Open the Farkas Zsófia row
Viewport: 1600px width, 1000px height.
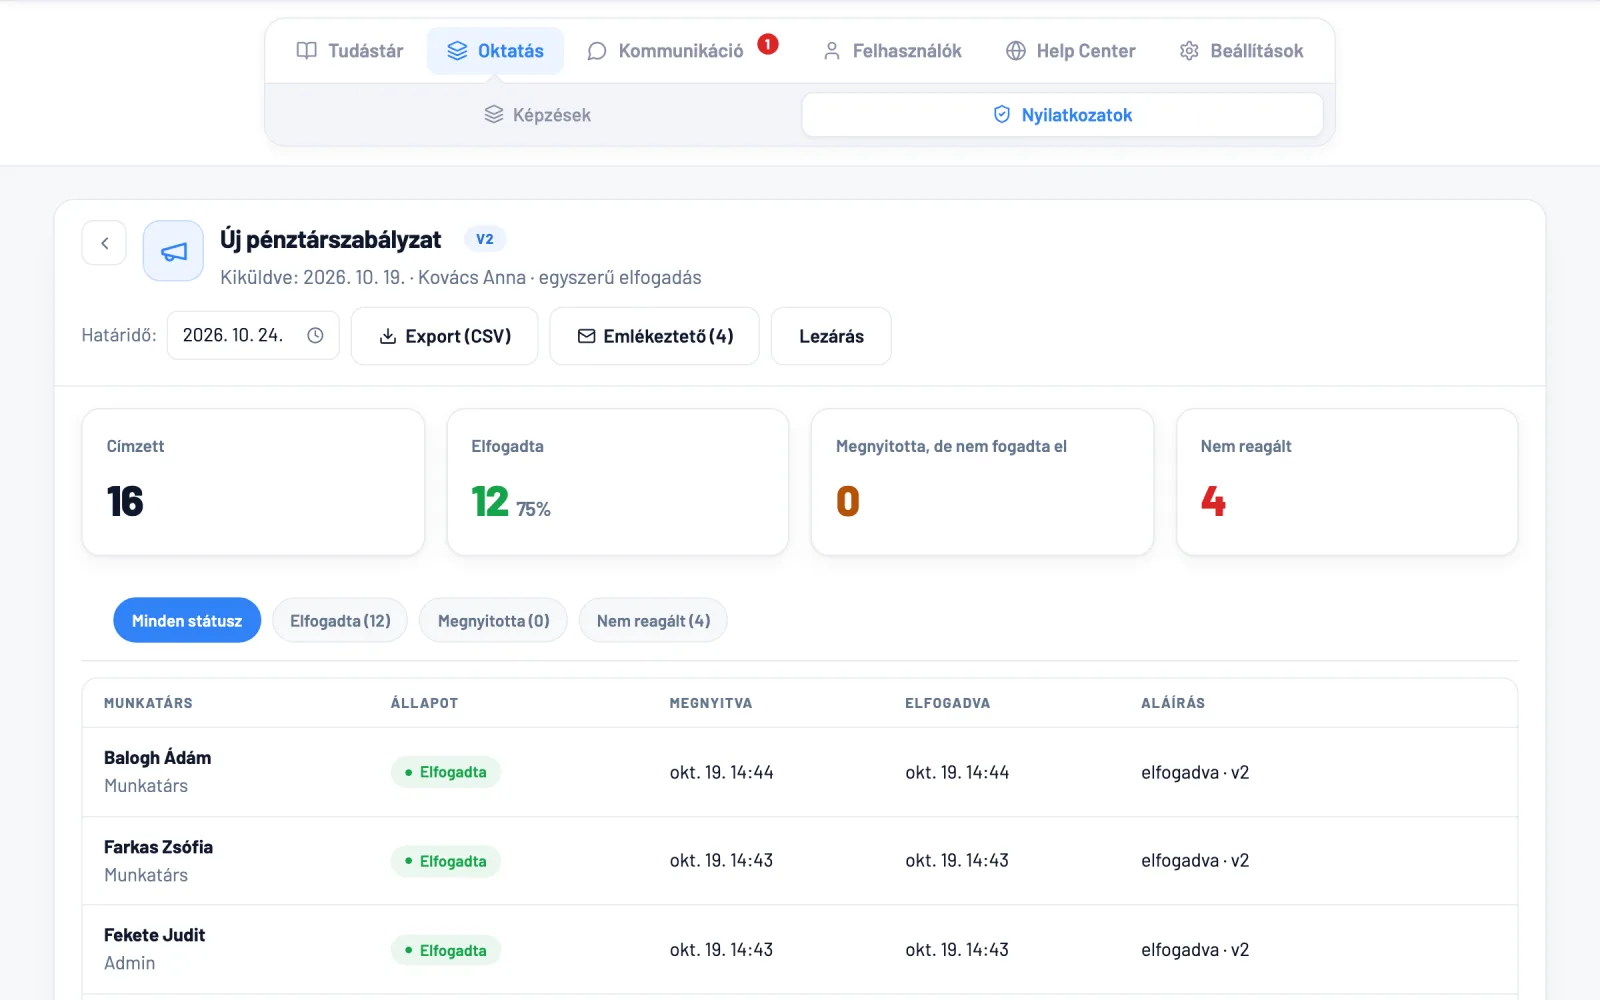click(x=800, y=861)
